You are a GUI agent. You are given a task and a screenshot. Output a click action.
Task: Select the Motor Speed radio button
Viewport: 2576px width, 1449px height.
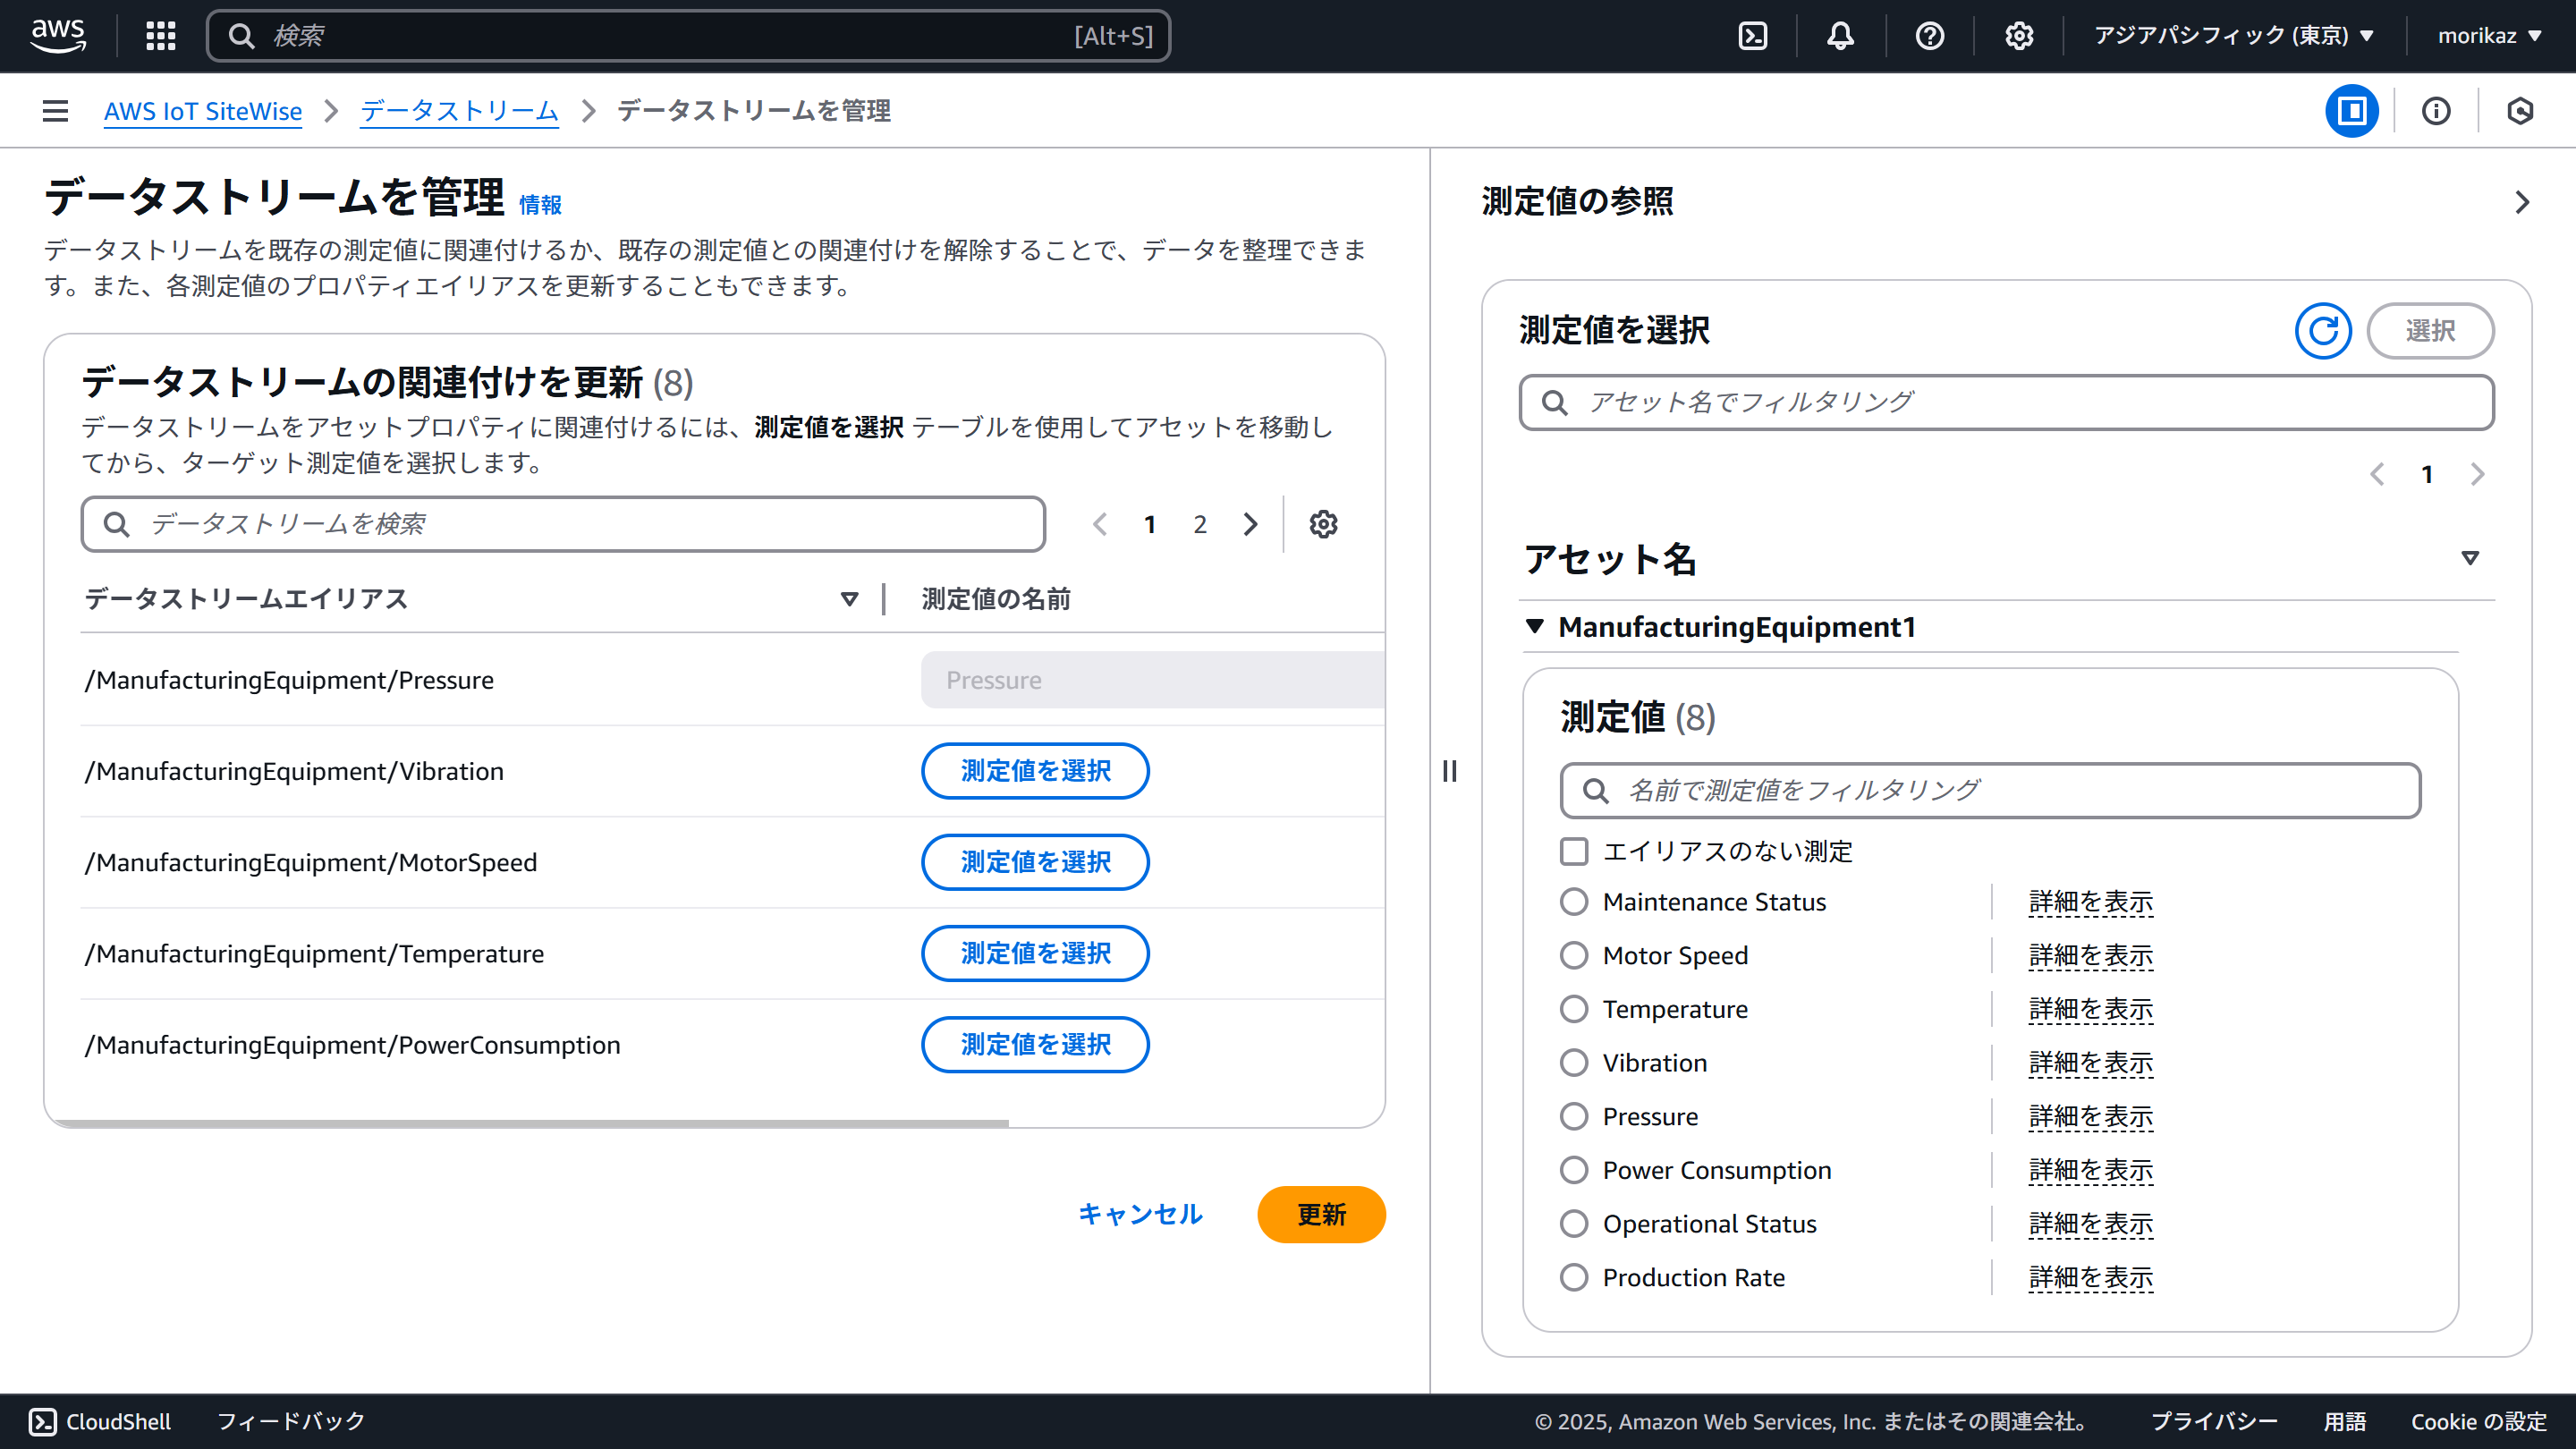1574,955
